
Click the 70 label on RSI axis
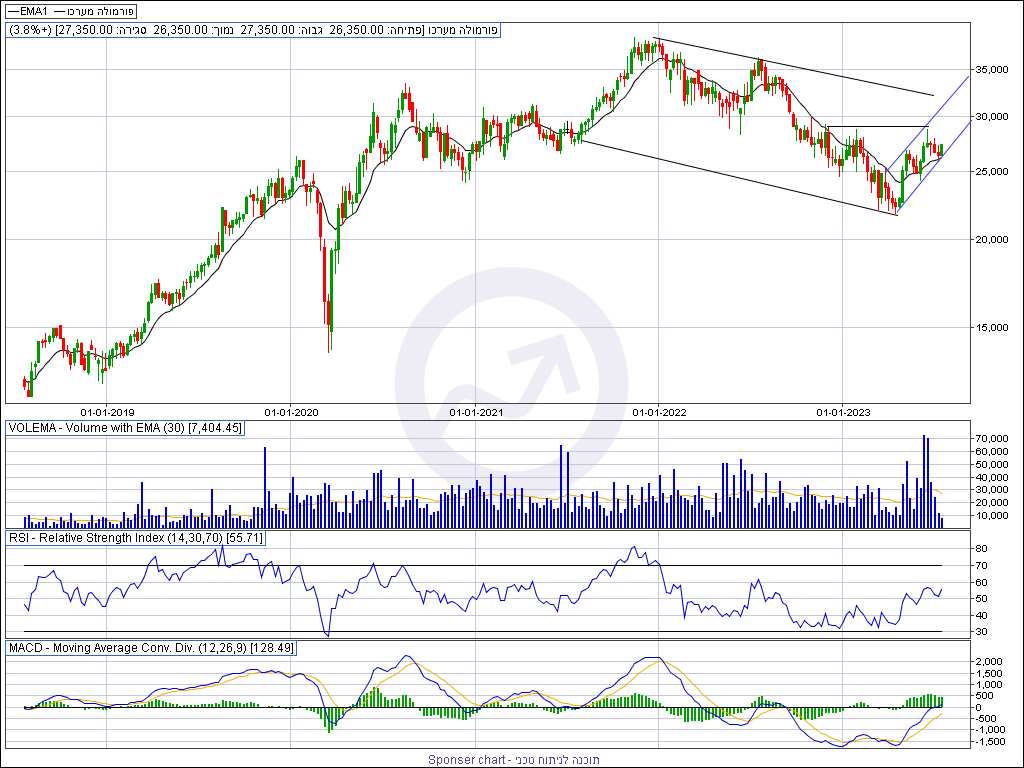click(x=981, y=566)
